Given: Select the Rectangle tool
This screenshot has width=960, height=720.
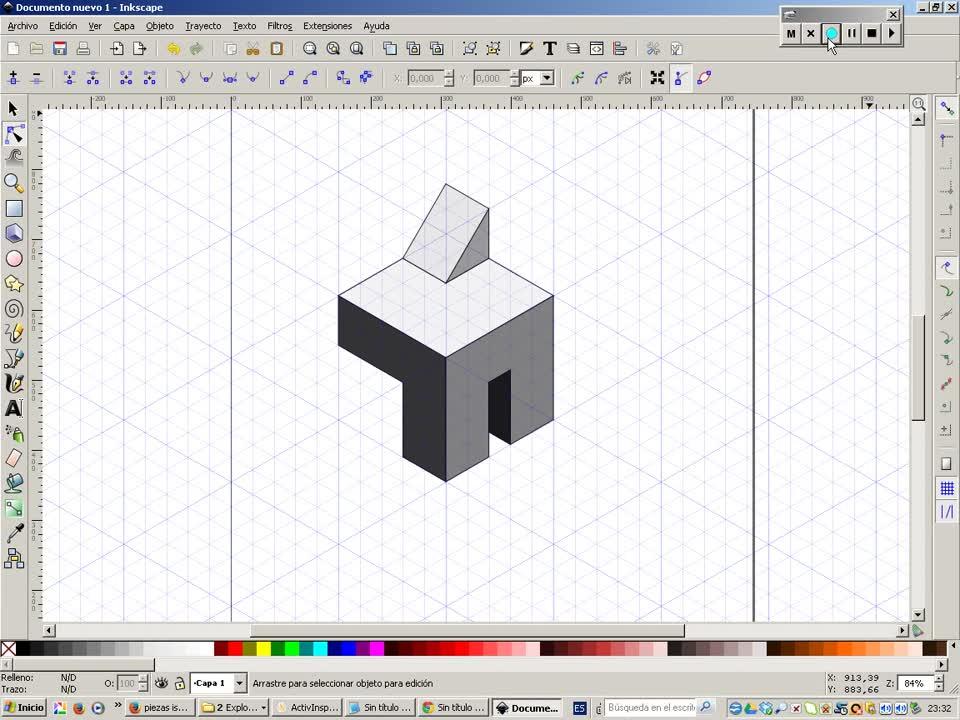Looking at the screenshot, I should (14, 208).
